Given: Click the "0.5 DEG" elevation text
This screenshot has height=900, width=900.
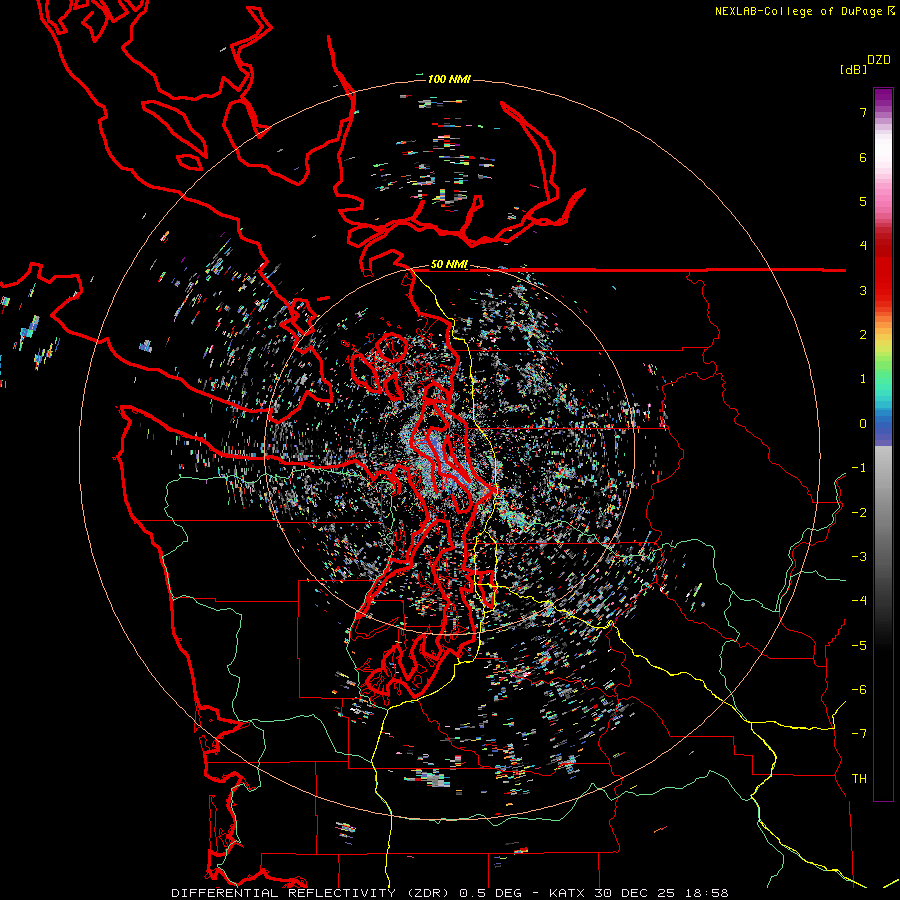Looking at the screenshot, I should (490, 893).
